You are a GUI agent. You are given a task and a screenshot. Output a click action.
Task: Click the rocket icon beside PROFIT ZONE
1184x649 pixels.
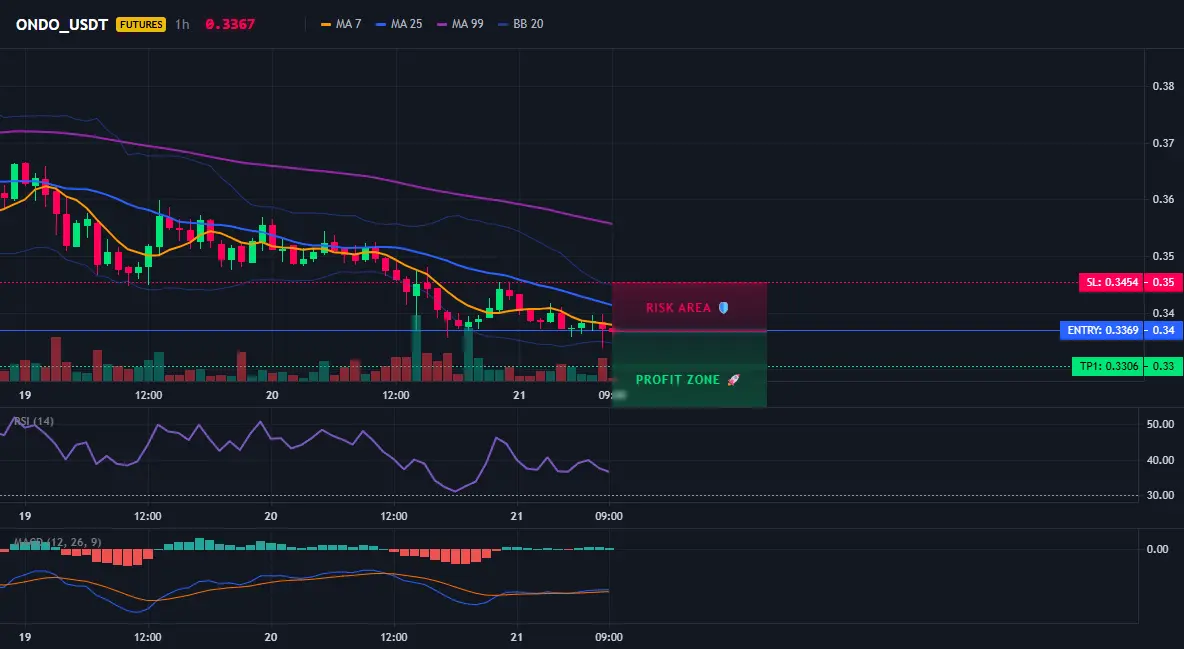point(733,380)
